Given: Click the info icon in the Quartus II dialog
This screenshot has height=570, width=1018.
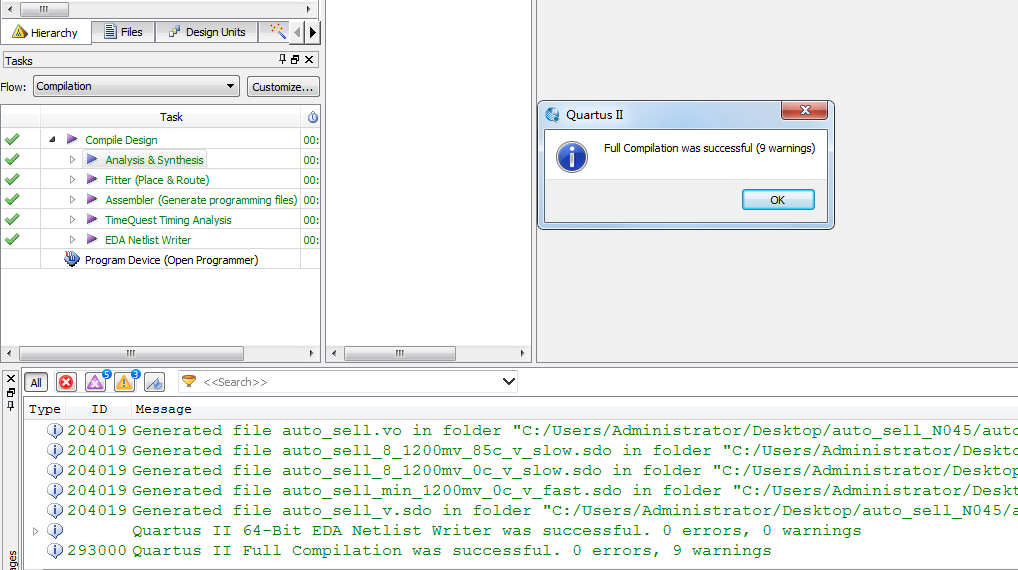Looking at the screenshot, I should (x=572, y=156).
